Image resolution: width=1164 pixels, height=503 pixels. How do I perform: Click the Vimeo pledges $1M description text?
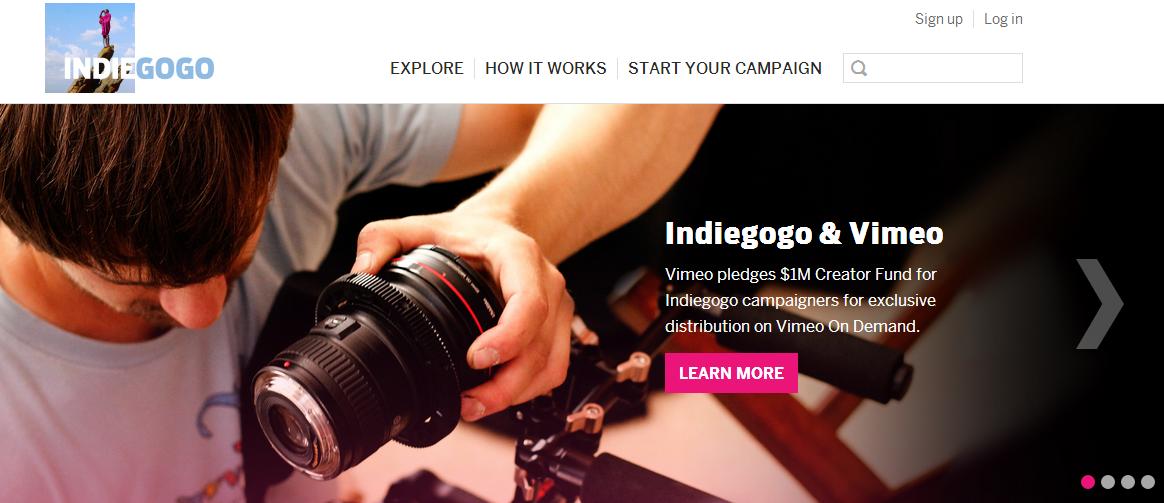tap(801, 300)
